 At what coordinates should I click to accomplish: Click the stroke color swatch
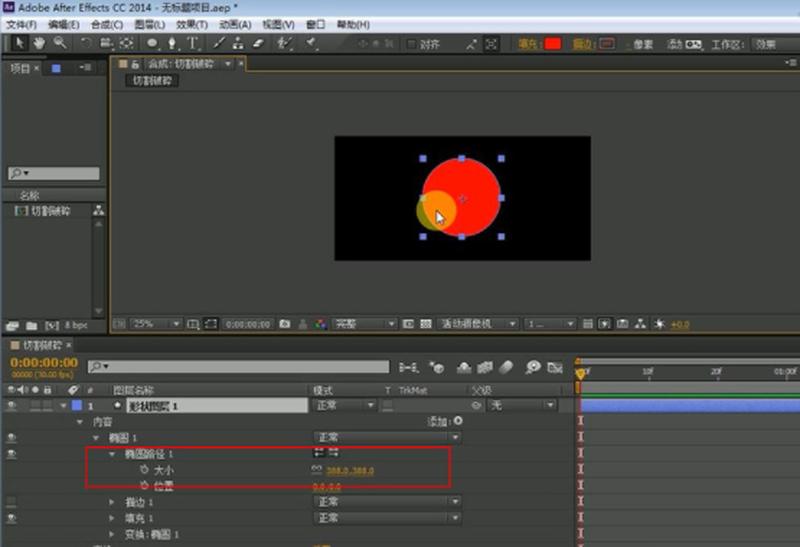click(x=607, y=44)
